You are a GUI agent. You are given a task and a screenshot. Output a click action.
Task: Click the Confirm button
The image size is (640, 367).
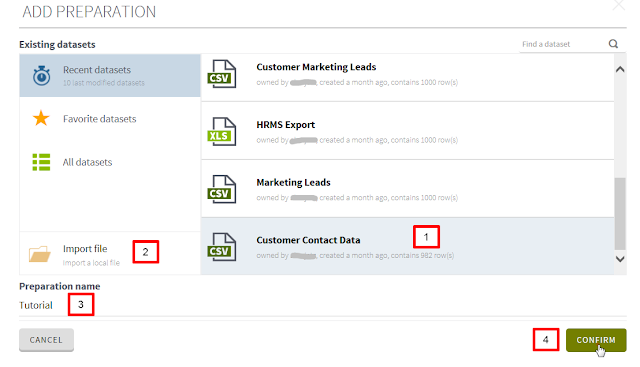pos(596,340)
